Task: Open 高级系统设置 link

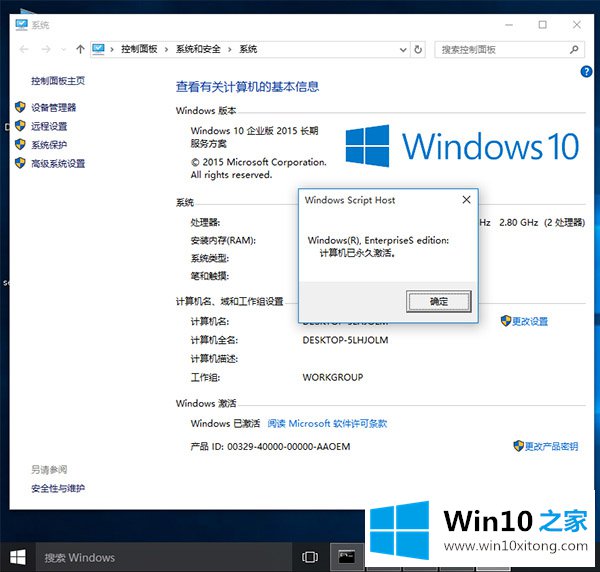Action: 58,163
